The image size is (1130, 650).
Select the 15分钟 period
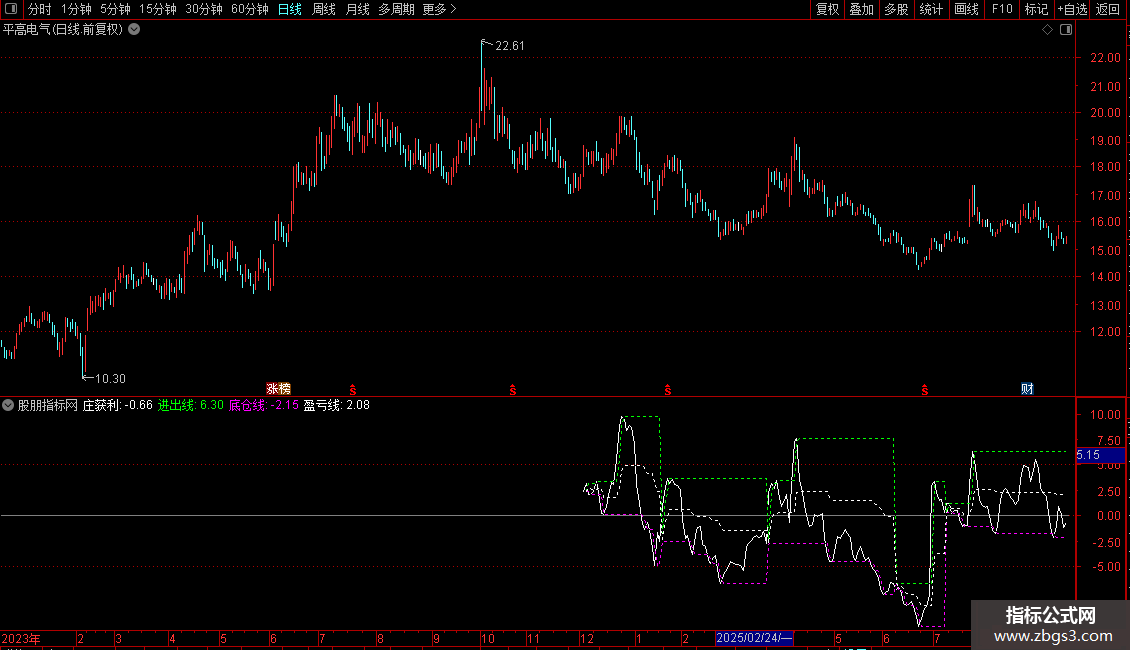pos(157,9)
